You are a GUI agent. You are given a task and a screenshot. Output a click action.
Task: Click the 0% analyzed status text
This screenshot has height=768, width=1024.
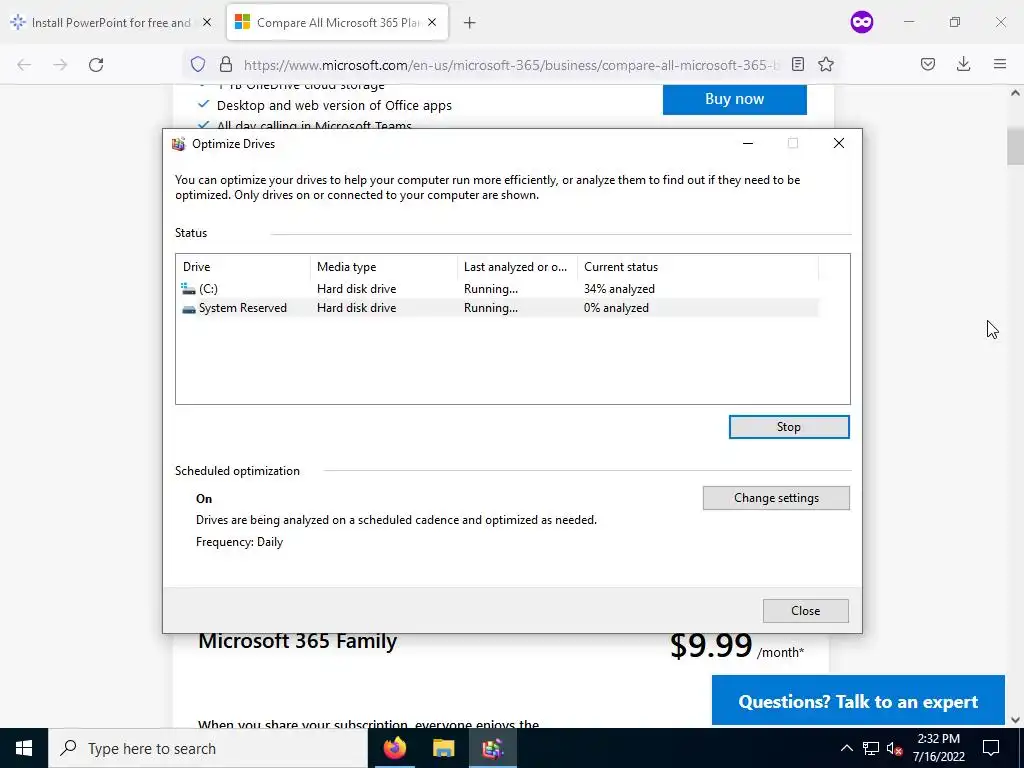616,308
